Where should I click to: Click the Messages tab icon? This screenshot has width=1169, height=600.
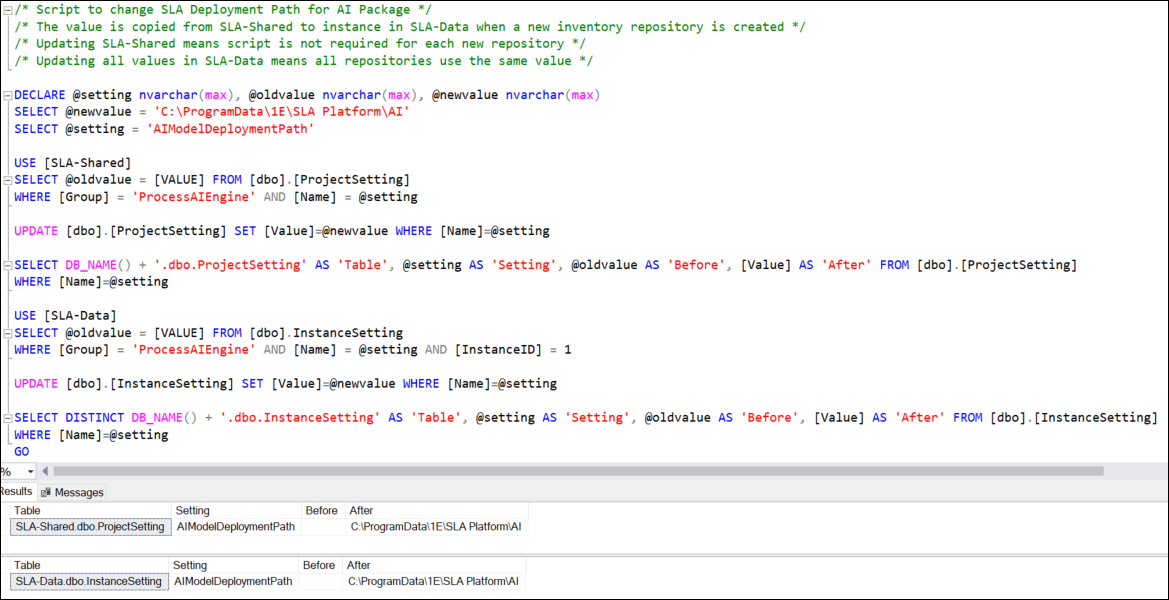(46, 492)
